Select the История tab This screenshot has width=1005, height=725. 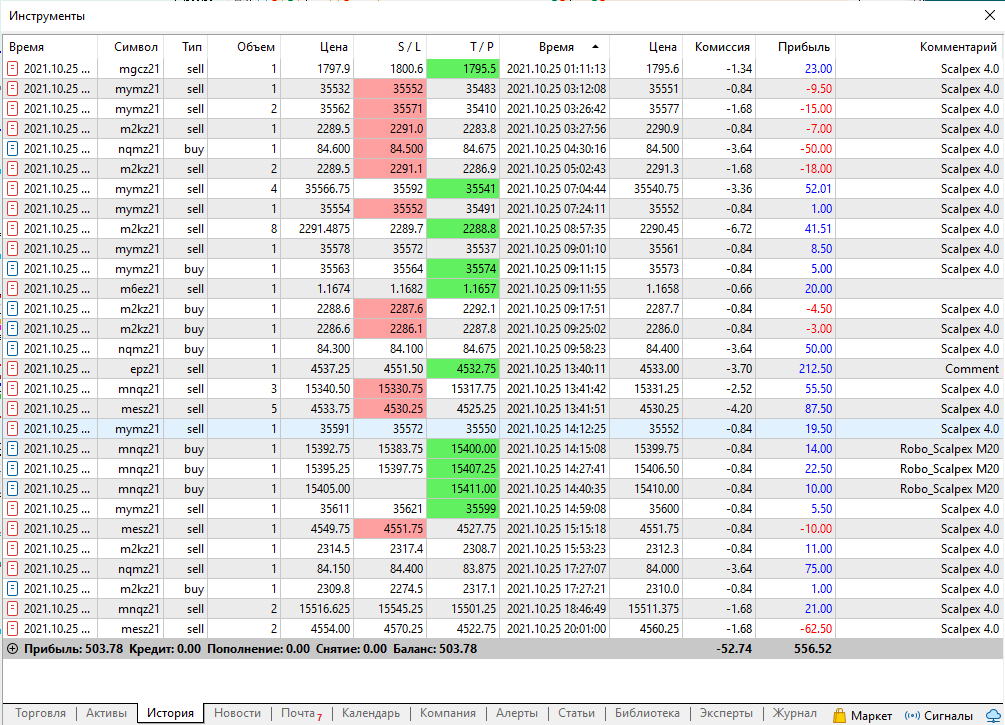tap(170, 713)
